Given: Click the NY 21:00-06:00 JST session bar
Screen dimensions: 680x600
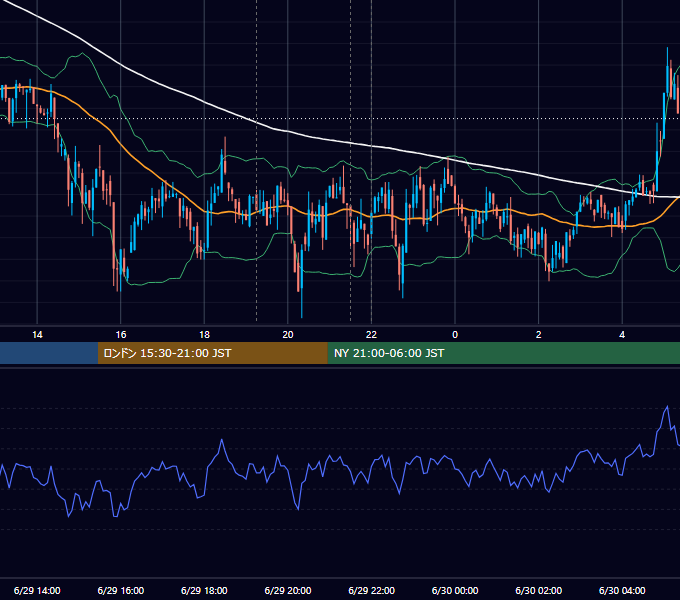Looking at the screenshot, I should tap(503, 353).
